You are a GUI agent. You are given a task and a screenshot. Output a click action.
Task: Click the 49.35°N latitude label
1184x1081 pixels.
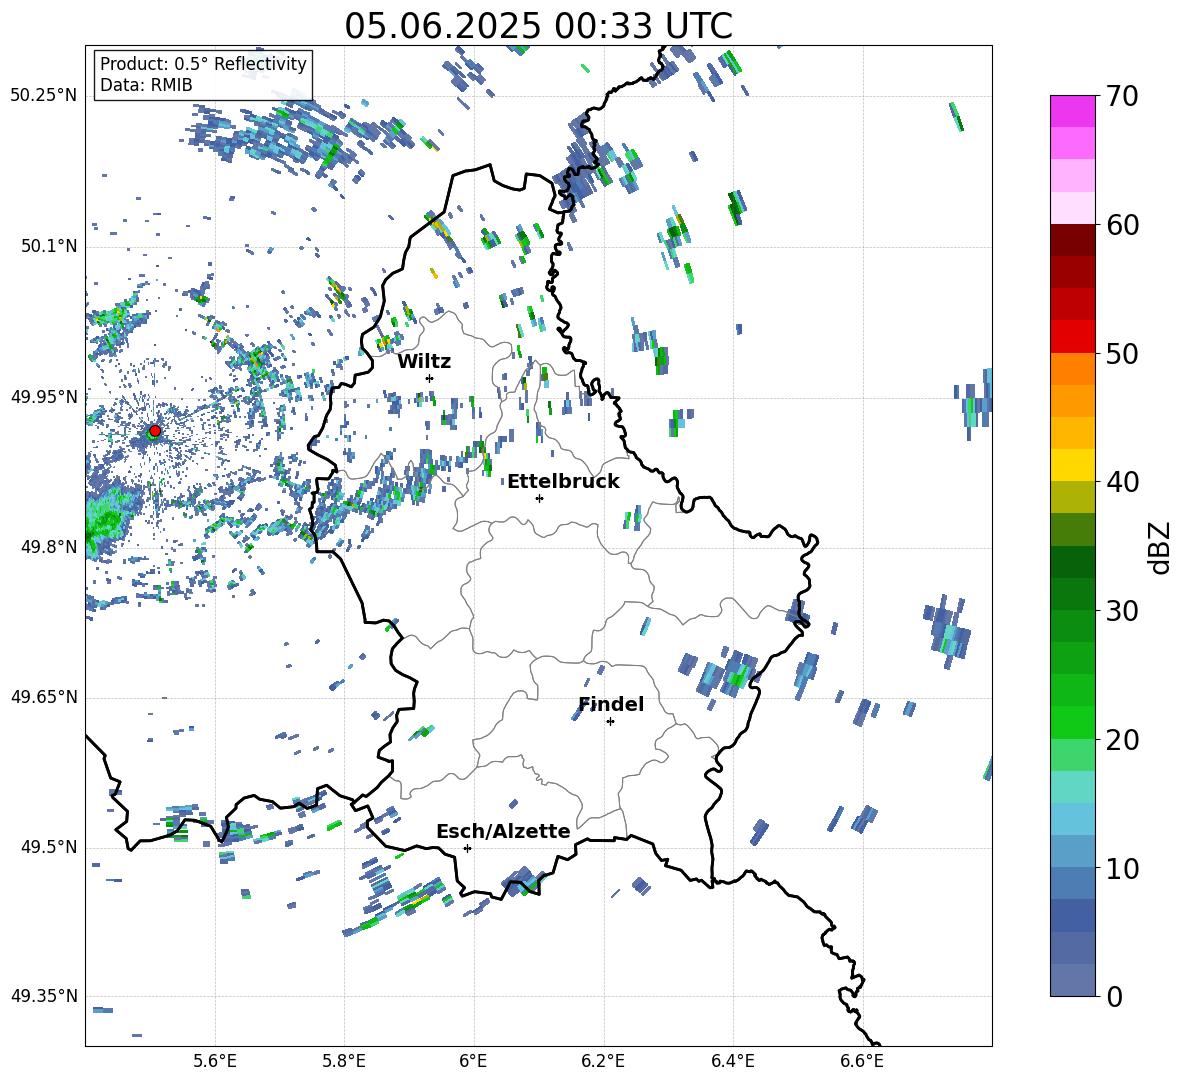44,996
